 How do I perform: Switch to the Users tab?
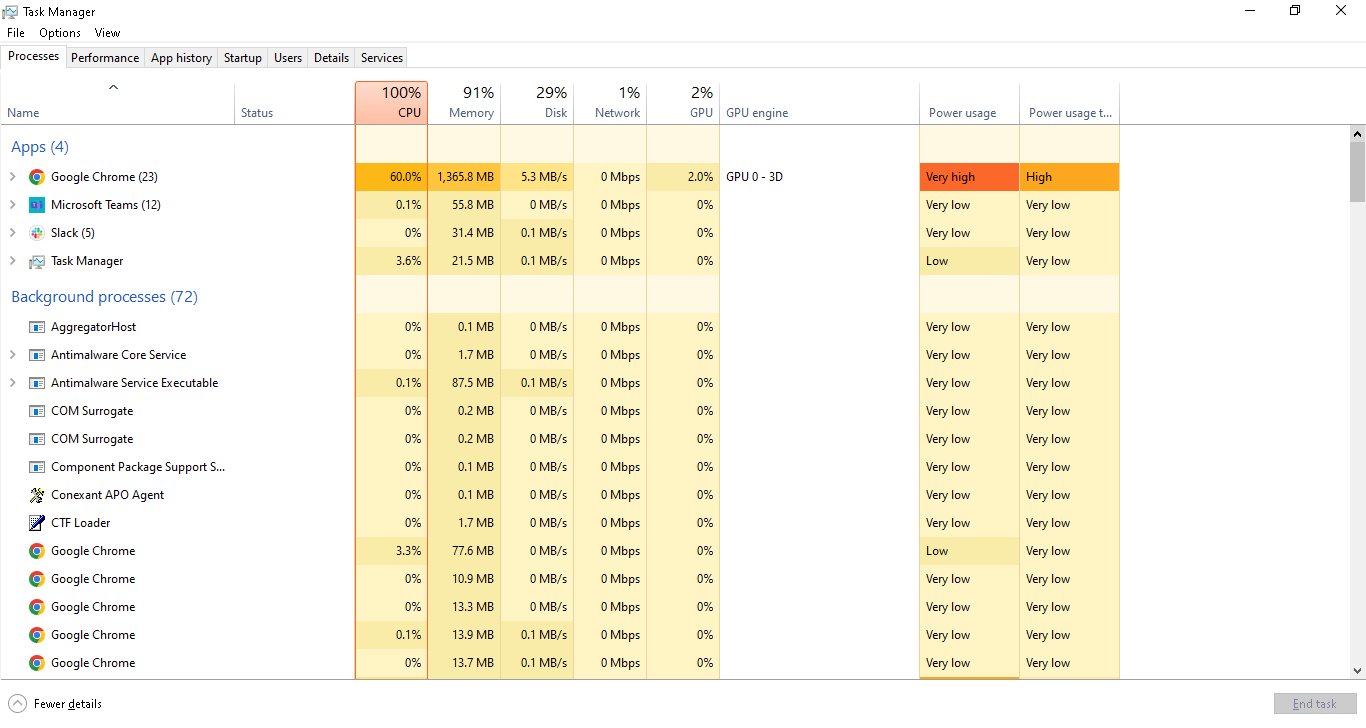point(288,58)
